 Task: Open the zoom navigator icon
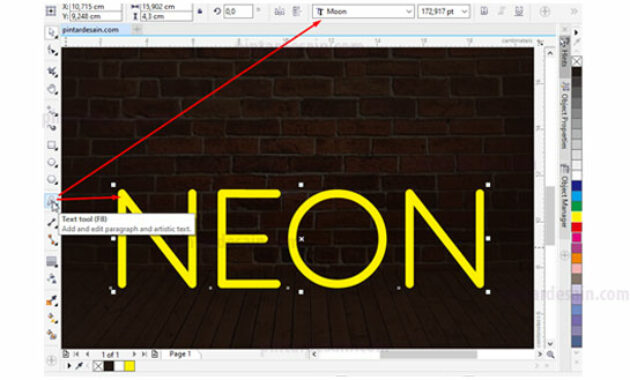550,354
